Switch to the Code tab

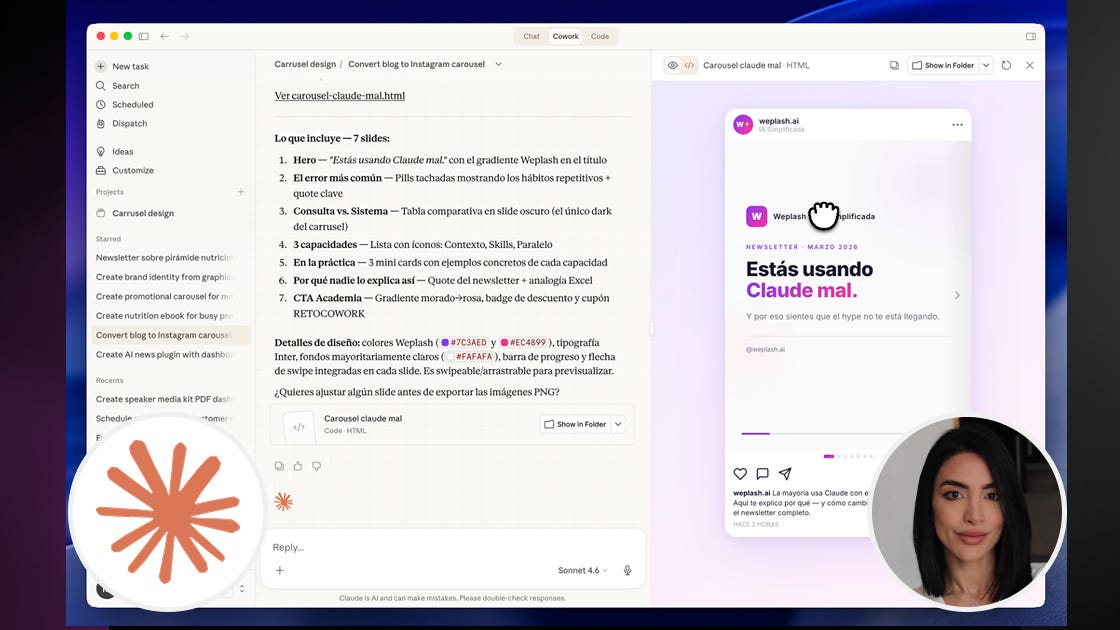[x=600, y=36]
